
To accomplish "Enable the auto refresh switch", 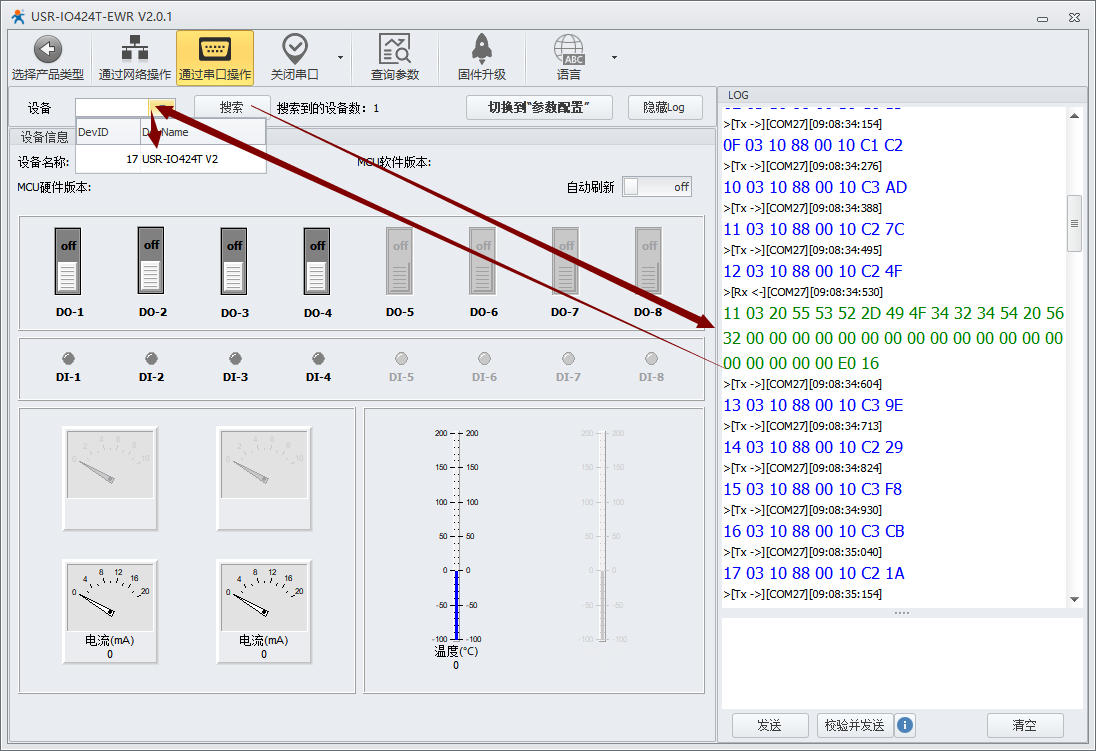I will coord(657,187).
